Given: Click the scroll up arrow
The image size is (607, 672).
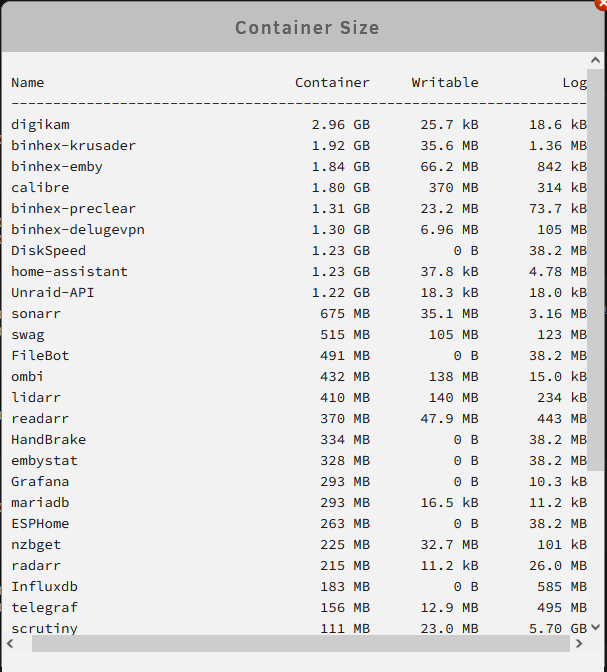Looking at the screenshot, I should tap(595, 60).
